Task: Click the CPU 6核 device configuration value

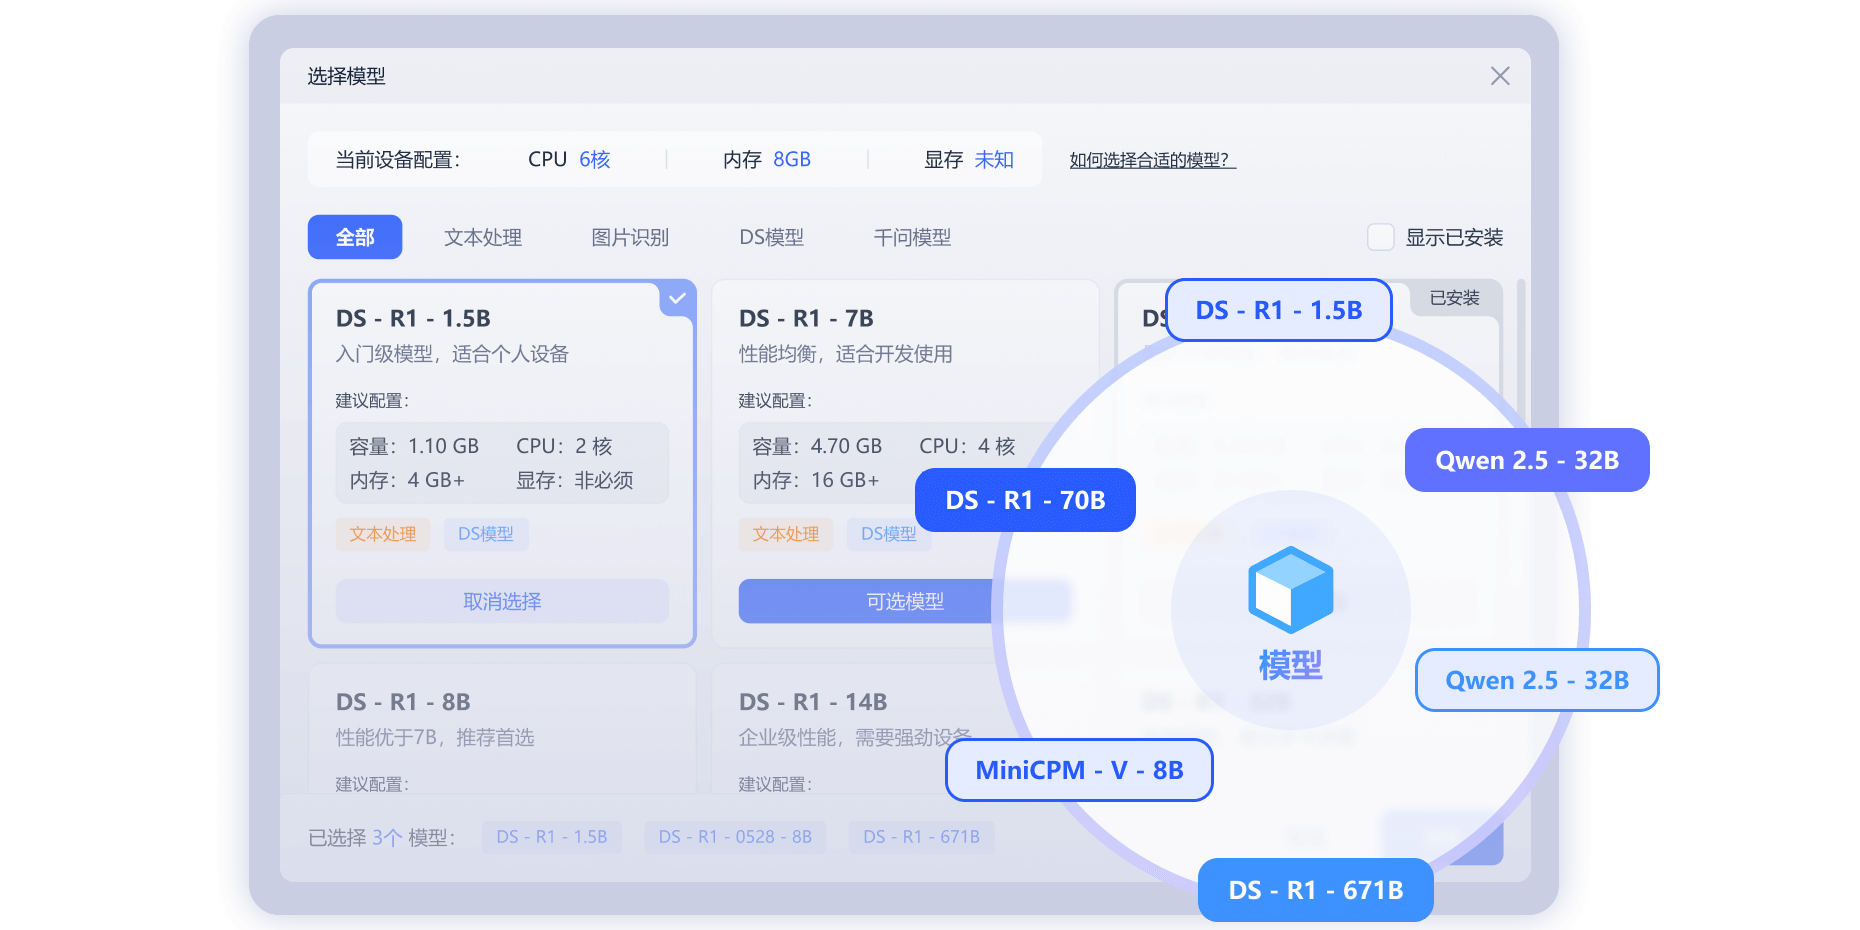Action: click(x=569, y=160)
